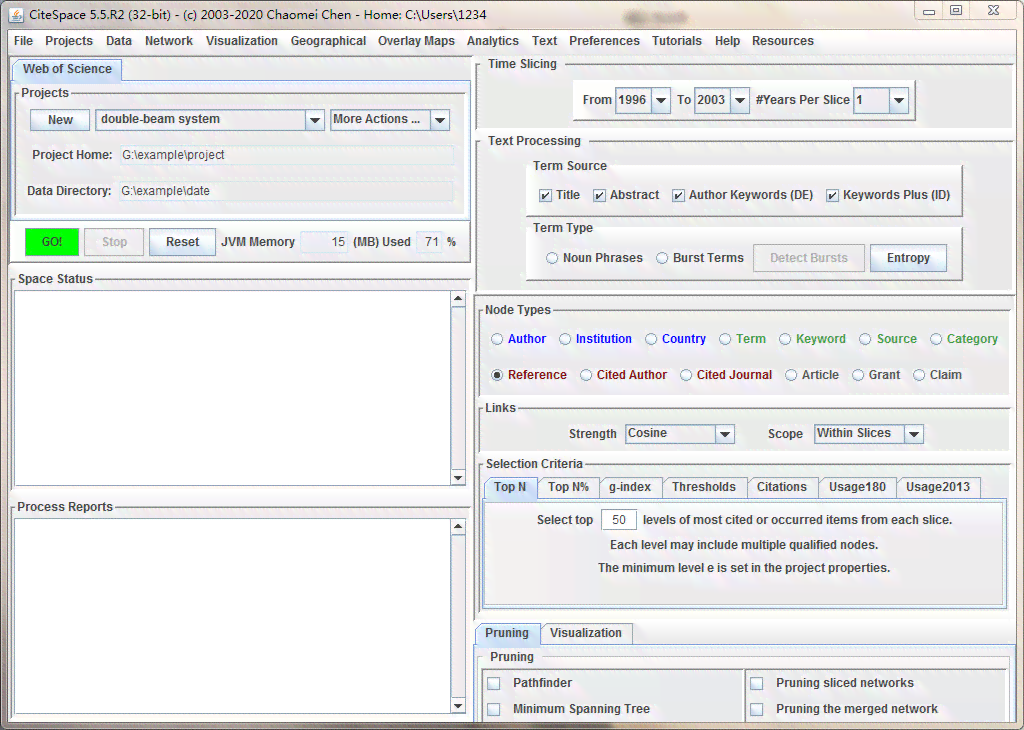Open the Projects menu

(x=69, y=40)
